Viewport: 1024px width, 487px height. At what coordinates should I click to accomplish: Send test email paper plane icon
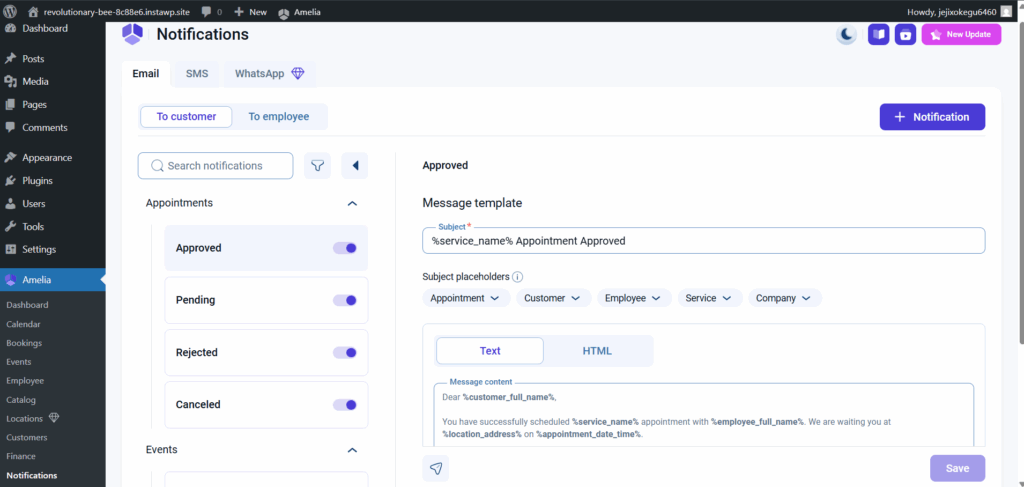tap(436, 468)
